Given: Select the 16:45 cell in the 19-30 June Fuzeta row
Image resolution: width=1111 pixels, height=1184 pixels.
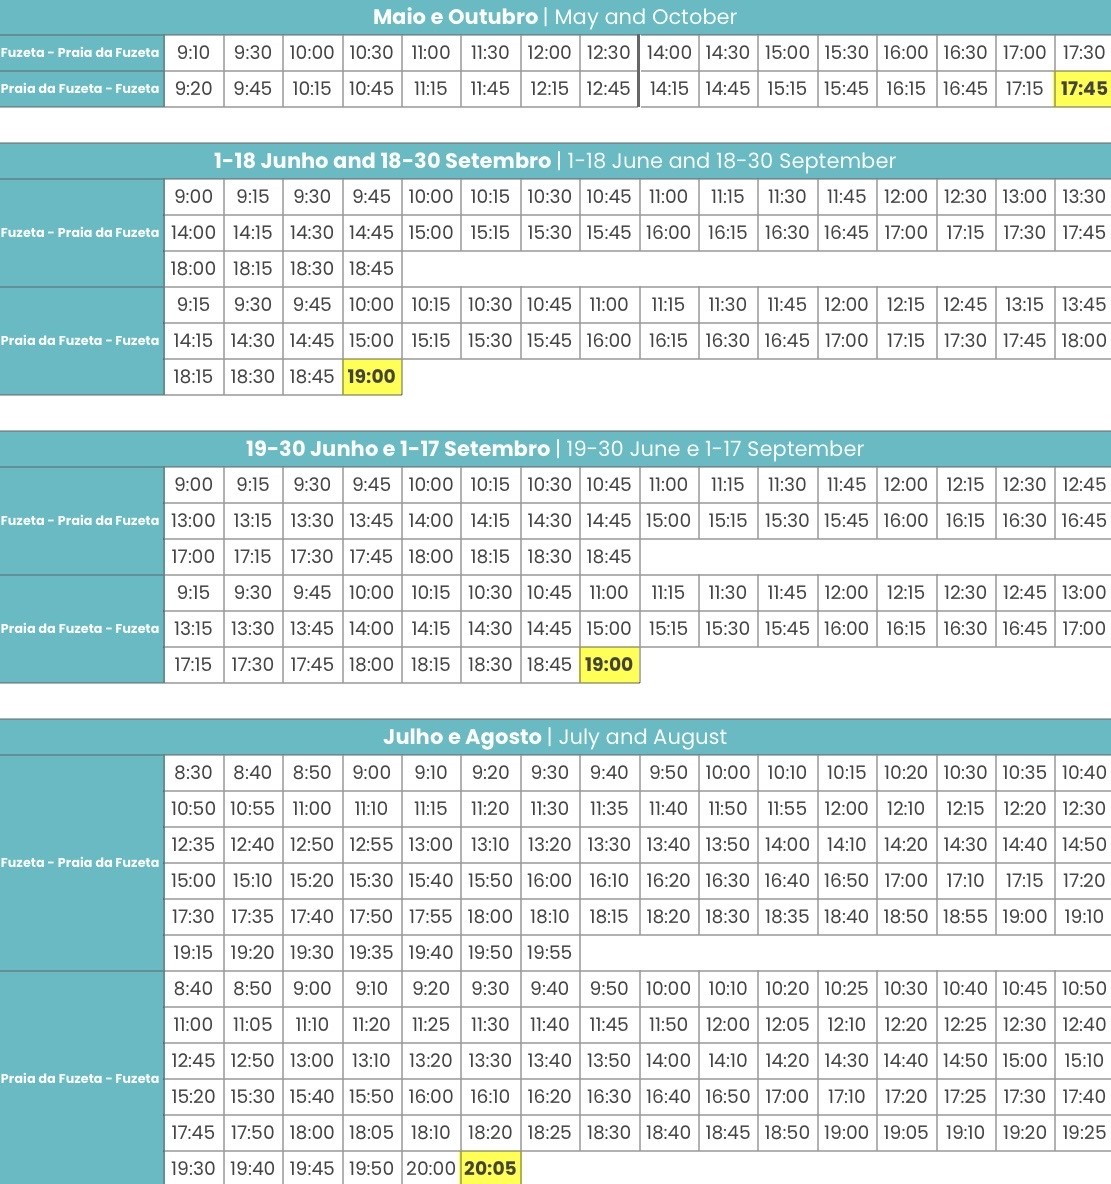Looking at the screenshot, I should (1083, 520).
